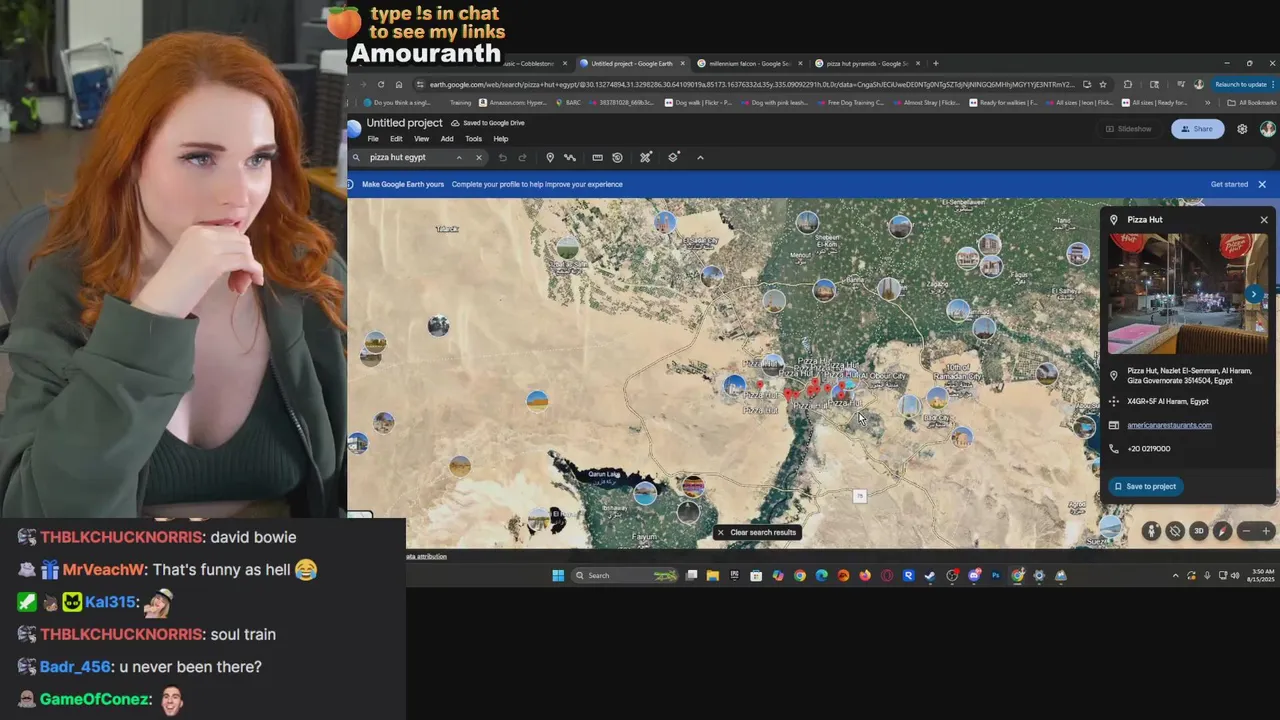Zoom out with the minus button
Viewport: 1280px width, 720px height.
pyautogui.click(x=1245, y=531)
